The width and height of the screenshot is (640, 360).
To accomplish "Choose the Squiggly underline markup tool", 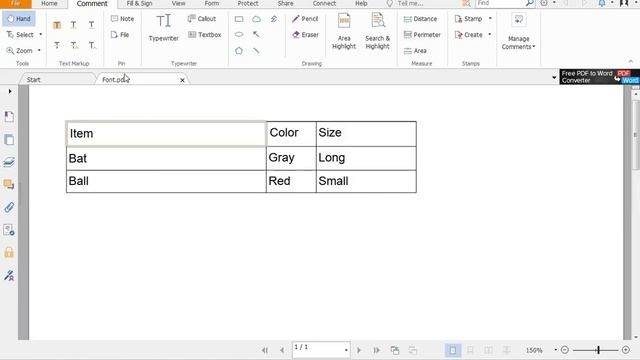I will pos(73,25).
